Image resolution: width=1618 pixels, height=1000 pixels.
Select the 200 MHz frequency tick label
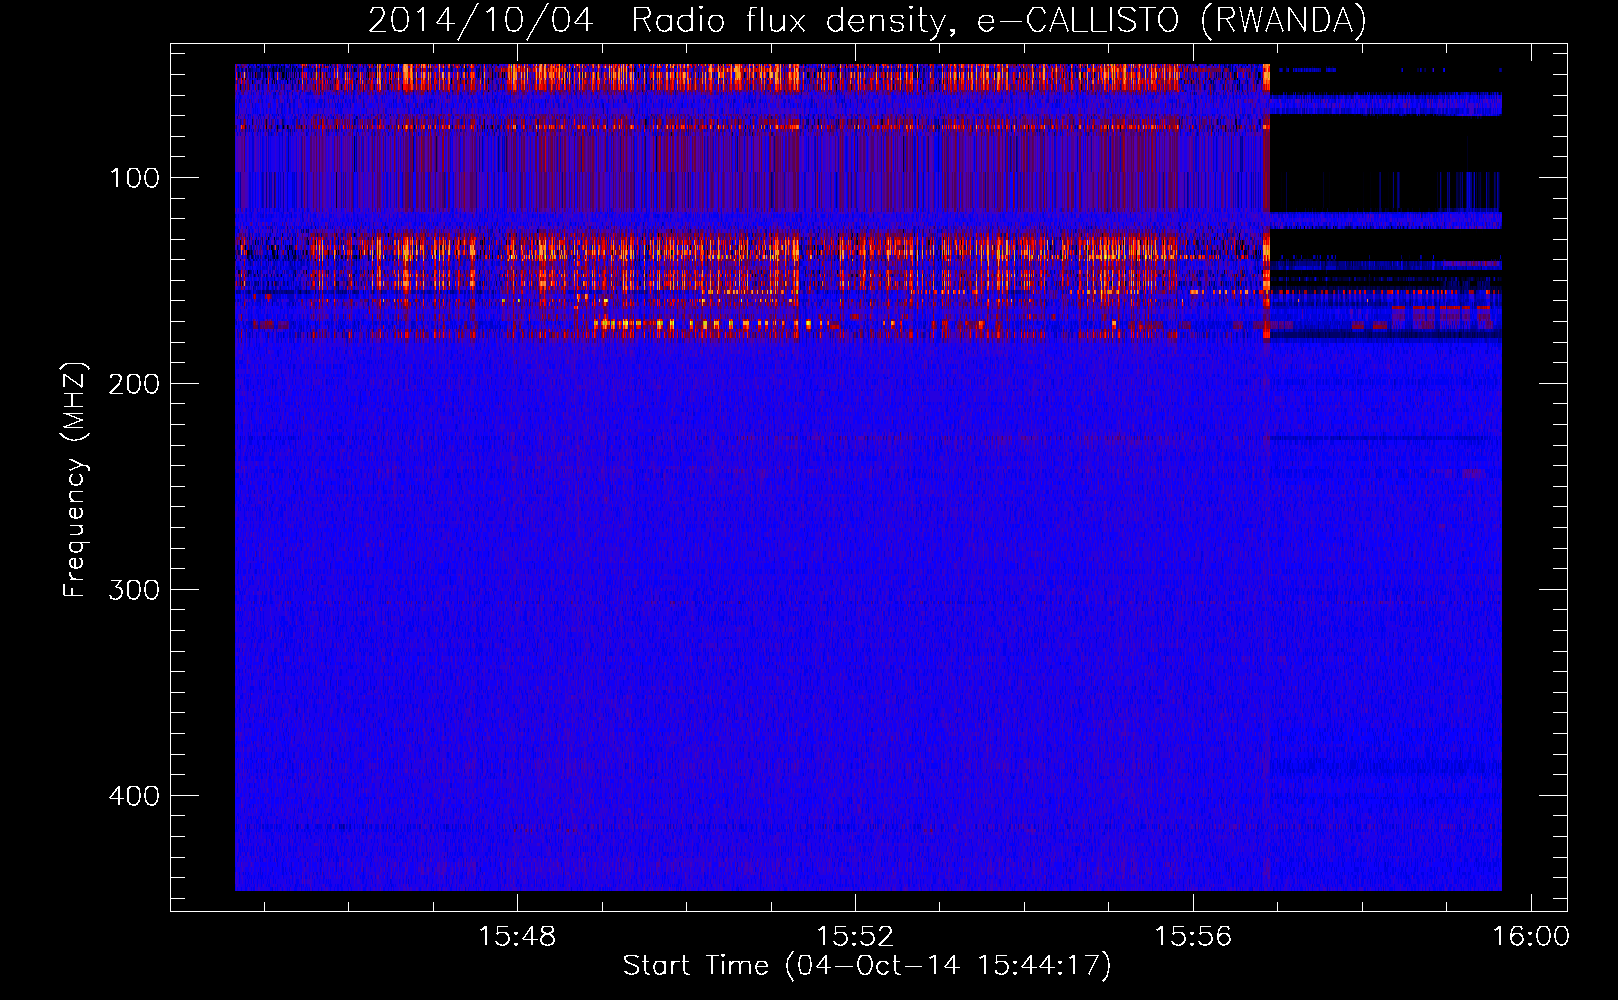pyautogui.click(x=135, y=384)
